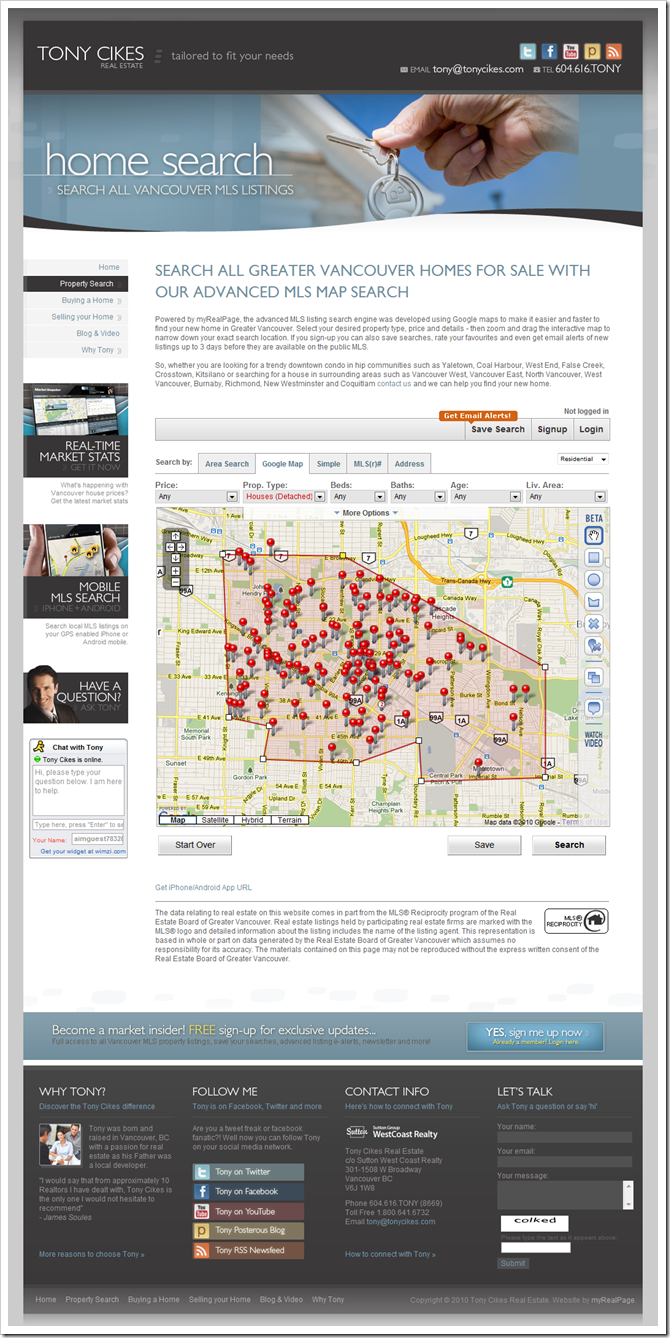
Task: Open Selling your Home sidebar menu item
Action: tap(75, 317)
